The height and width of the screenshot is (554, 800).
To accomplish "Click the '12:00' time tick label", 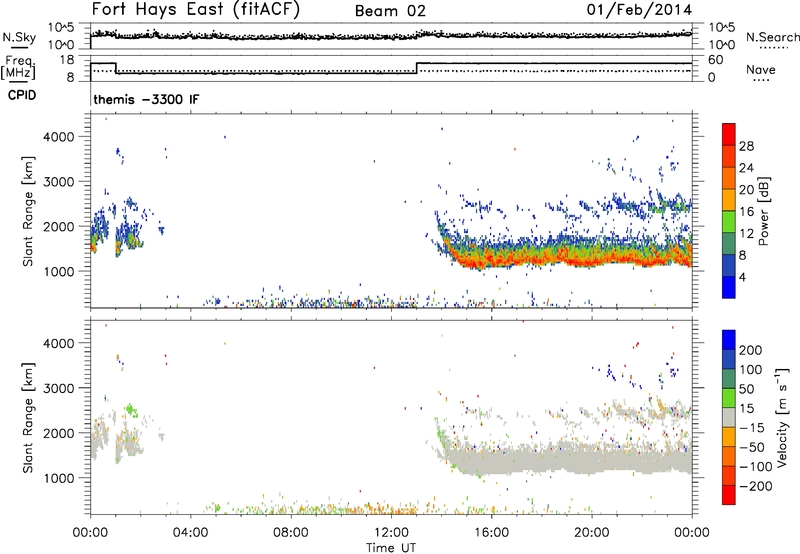I will tap(391, 533).
